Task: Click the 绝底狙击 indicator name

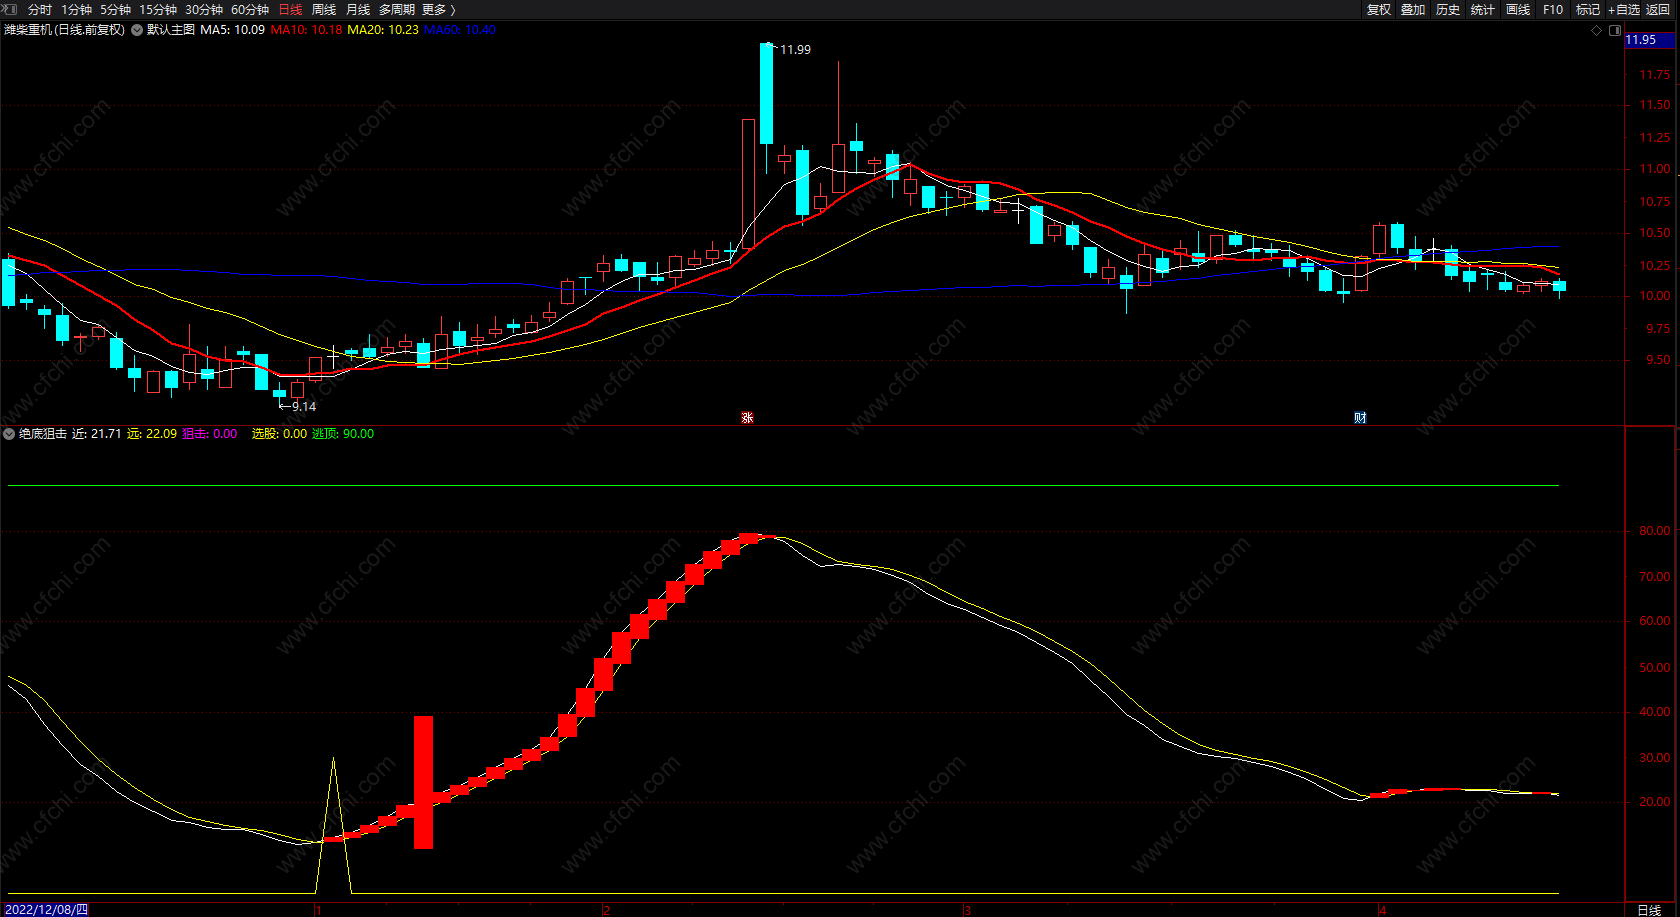Action: tap(43, 434)
